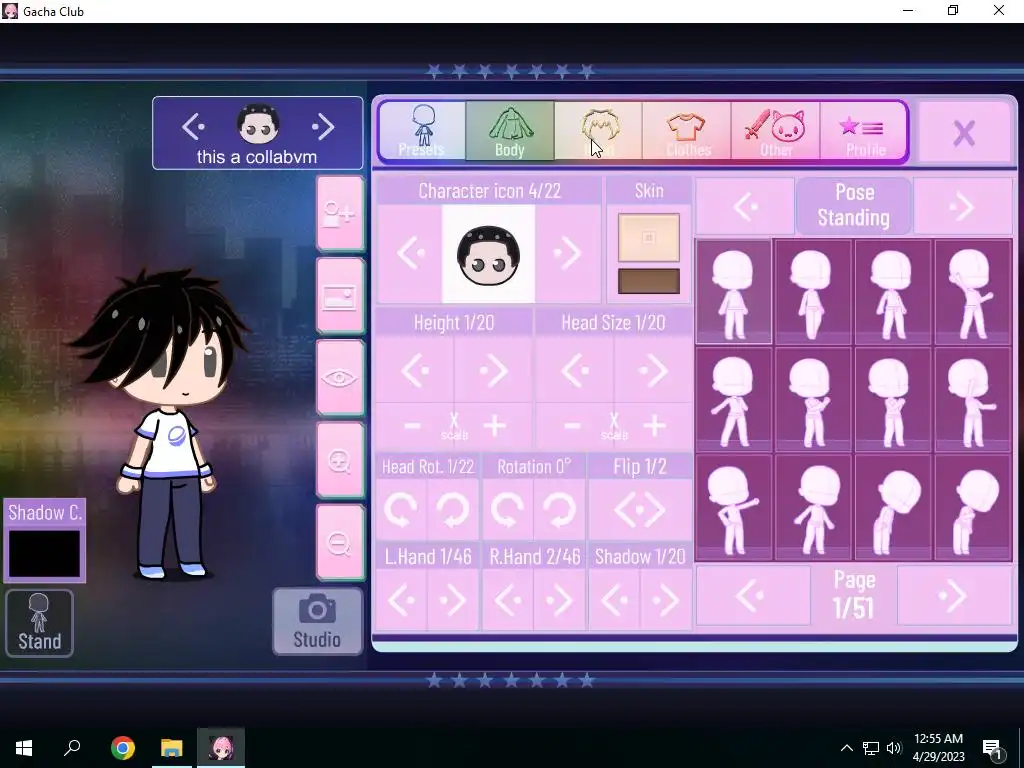Open the notification center

coord(993,748)
